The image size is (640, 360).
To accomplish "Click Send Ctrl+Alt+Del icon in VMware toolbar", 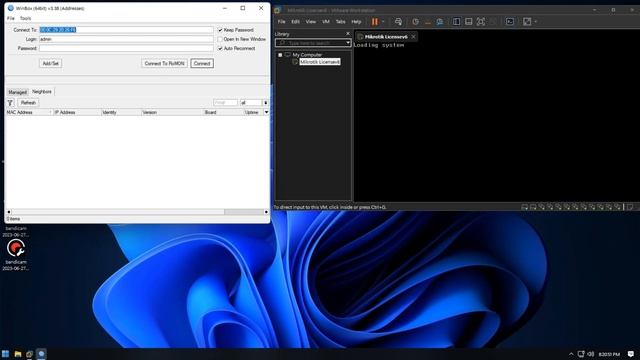I will 398,22.
